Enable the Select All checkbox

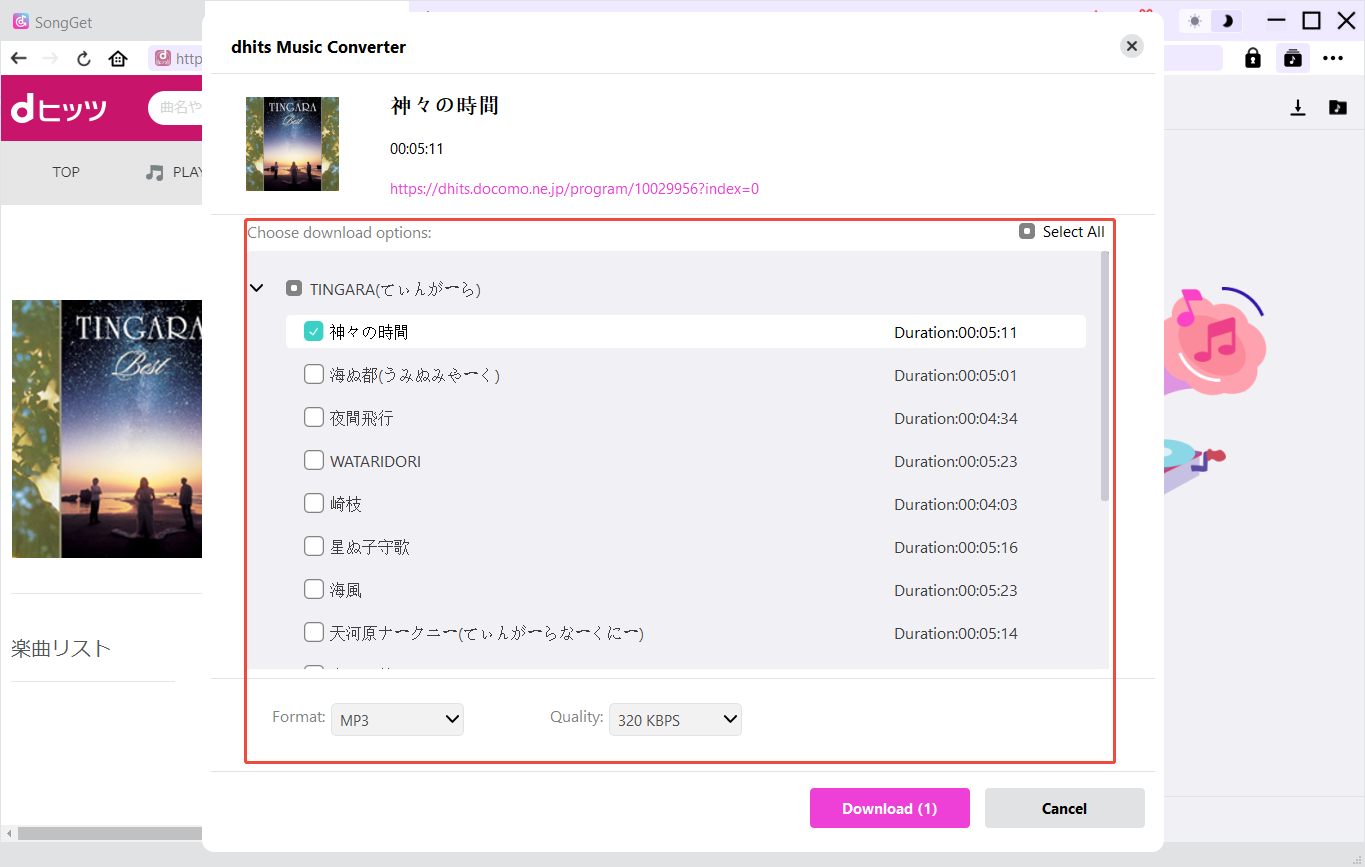(1026, 230)
